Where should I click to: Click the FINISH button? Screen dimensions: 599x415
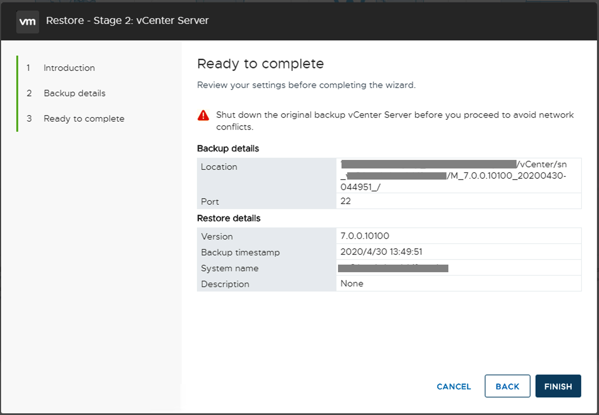(x=558, y=386)
